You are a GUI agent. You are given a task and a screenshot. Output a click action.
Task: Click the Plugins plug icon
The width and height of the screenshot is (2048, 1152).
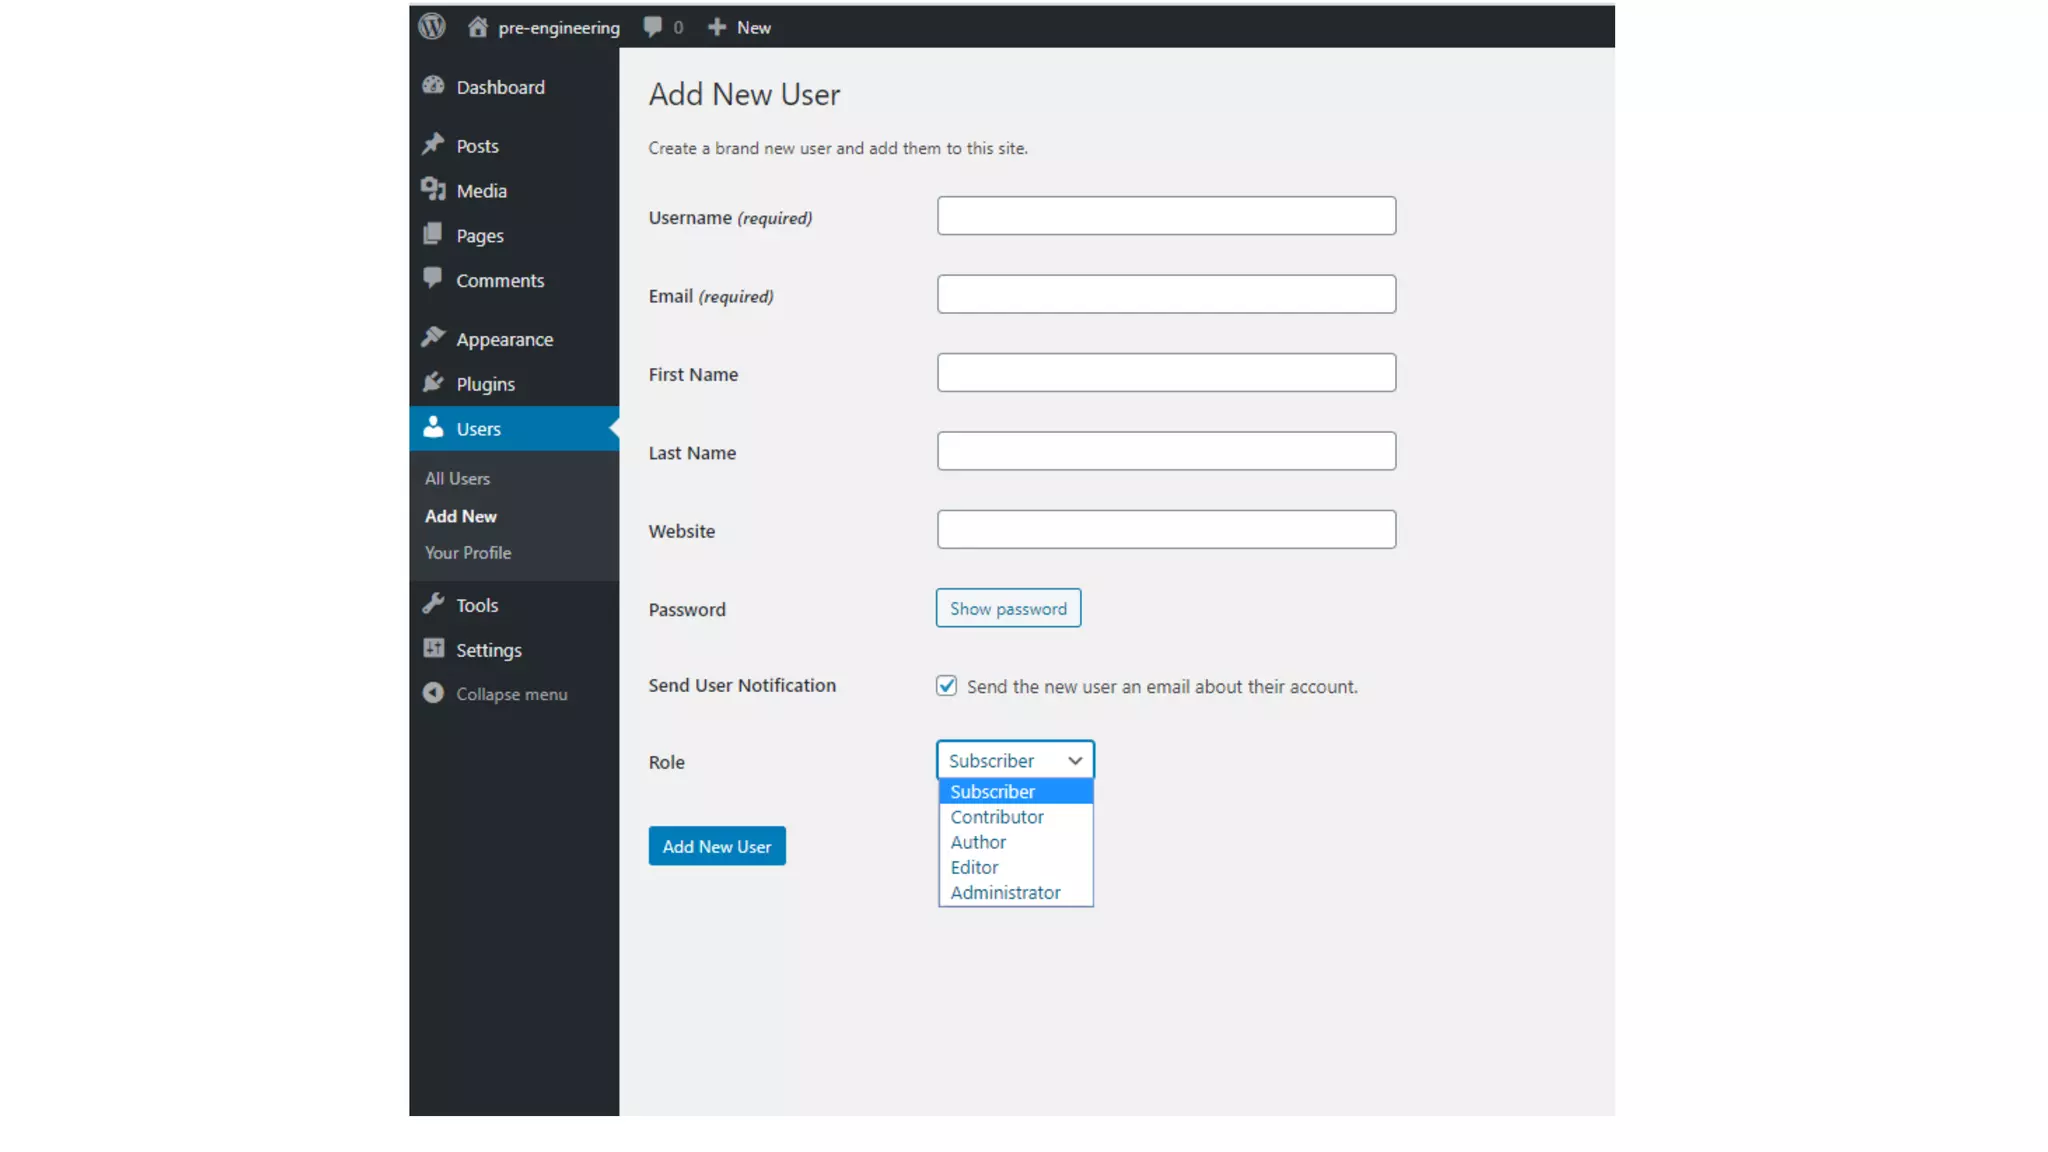[433, 383]
